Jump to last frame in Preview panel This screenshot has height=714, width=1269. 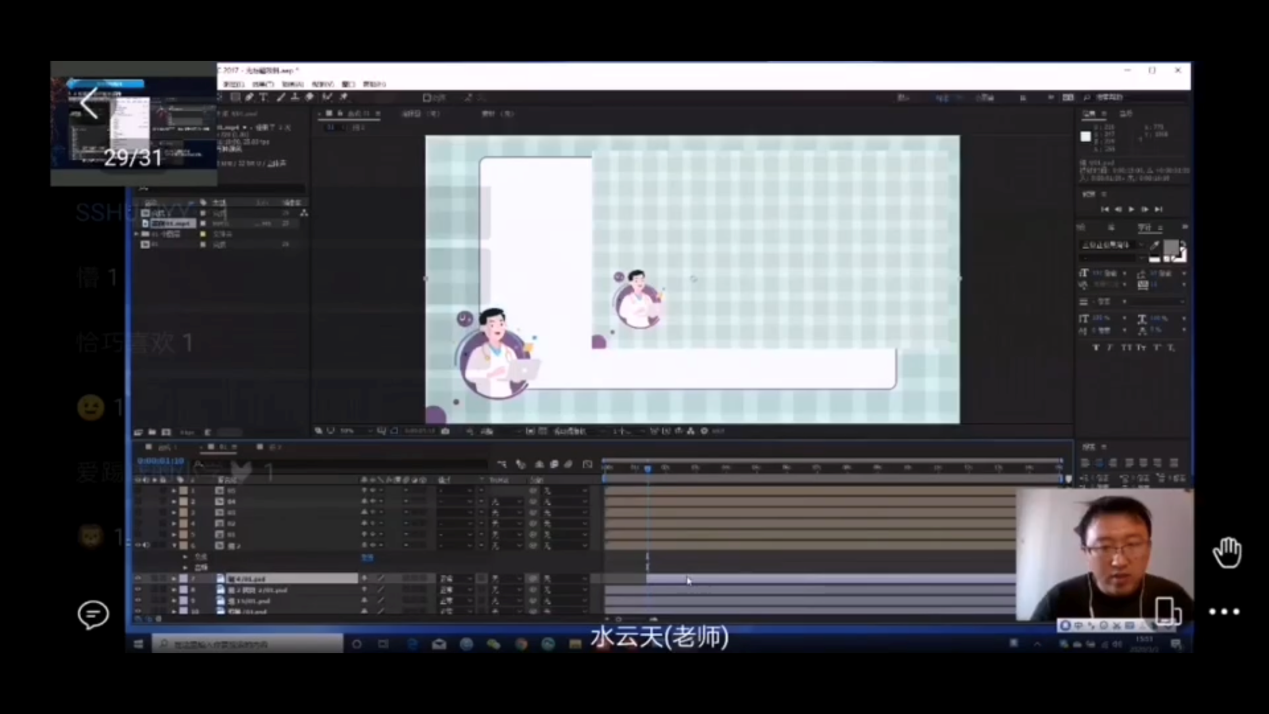point(1158,210)
